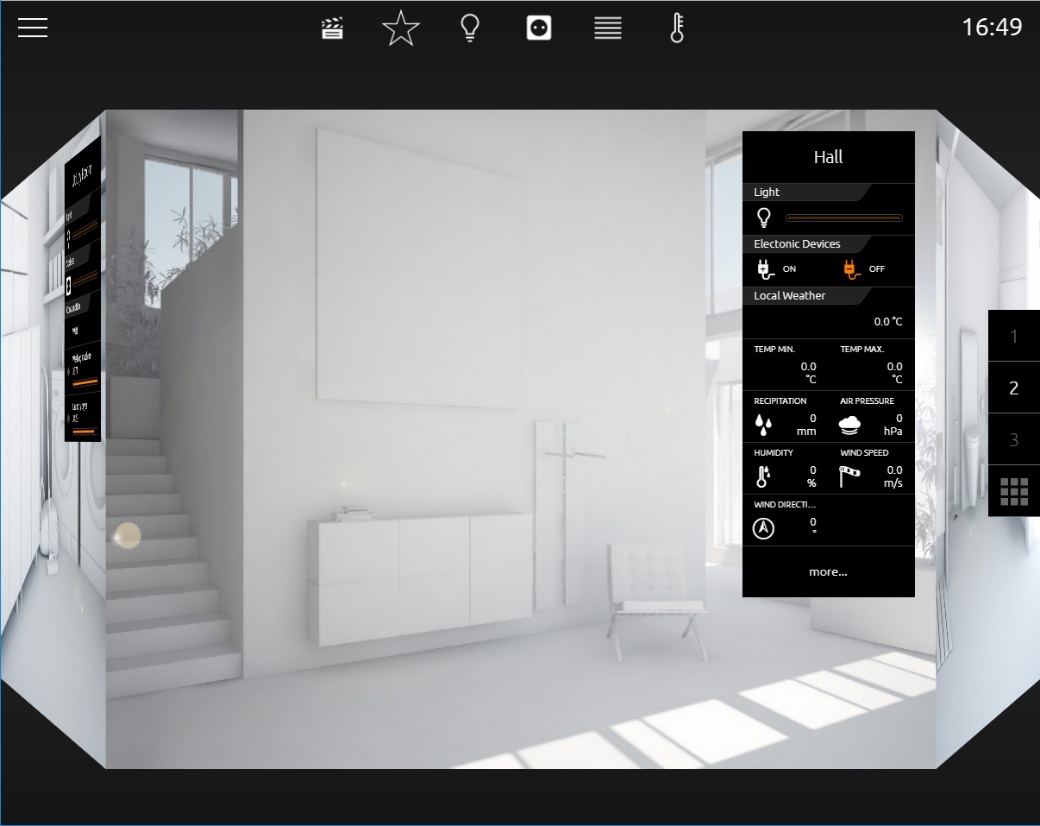Toggle the Hall light bulb

(x=764, y=218)
